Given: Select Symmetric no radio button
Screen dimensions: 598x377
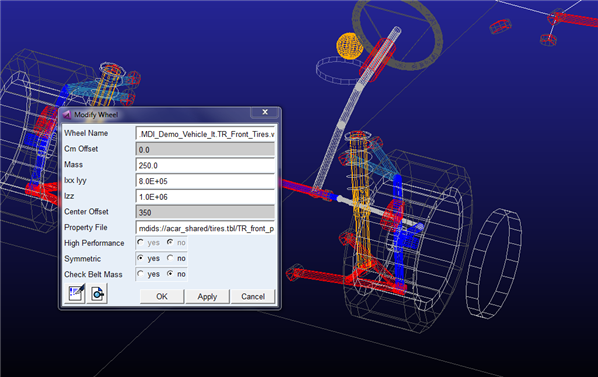Looking at the screenshot, I should coord(170,258).
